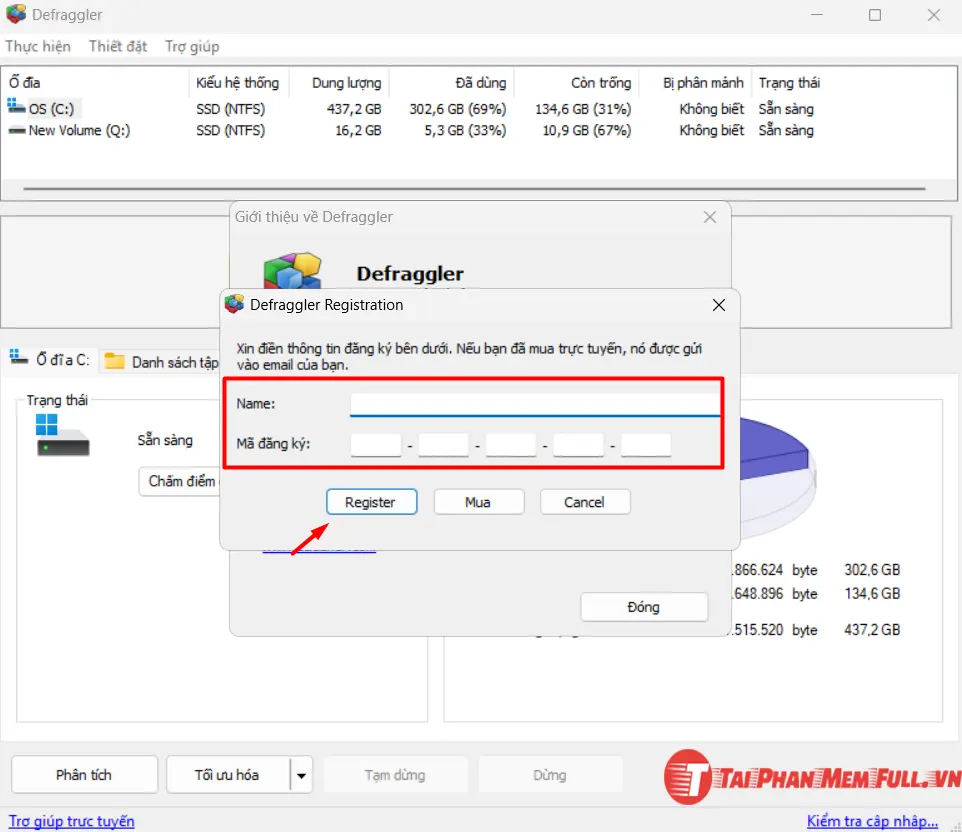Expand the Tối ưu hóa dropdown arrow
Image resolution: width=962 pixels, height=832 pixels.
click(302, 775)
